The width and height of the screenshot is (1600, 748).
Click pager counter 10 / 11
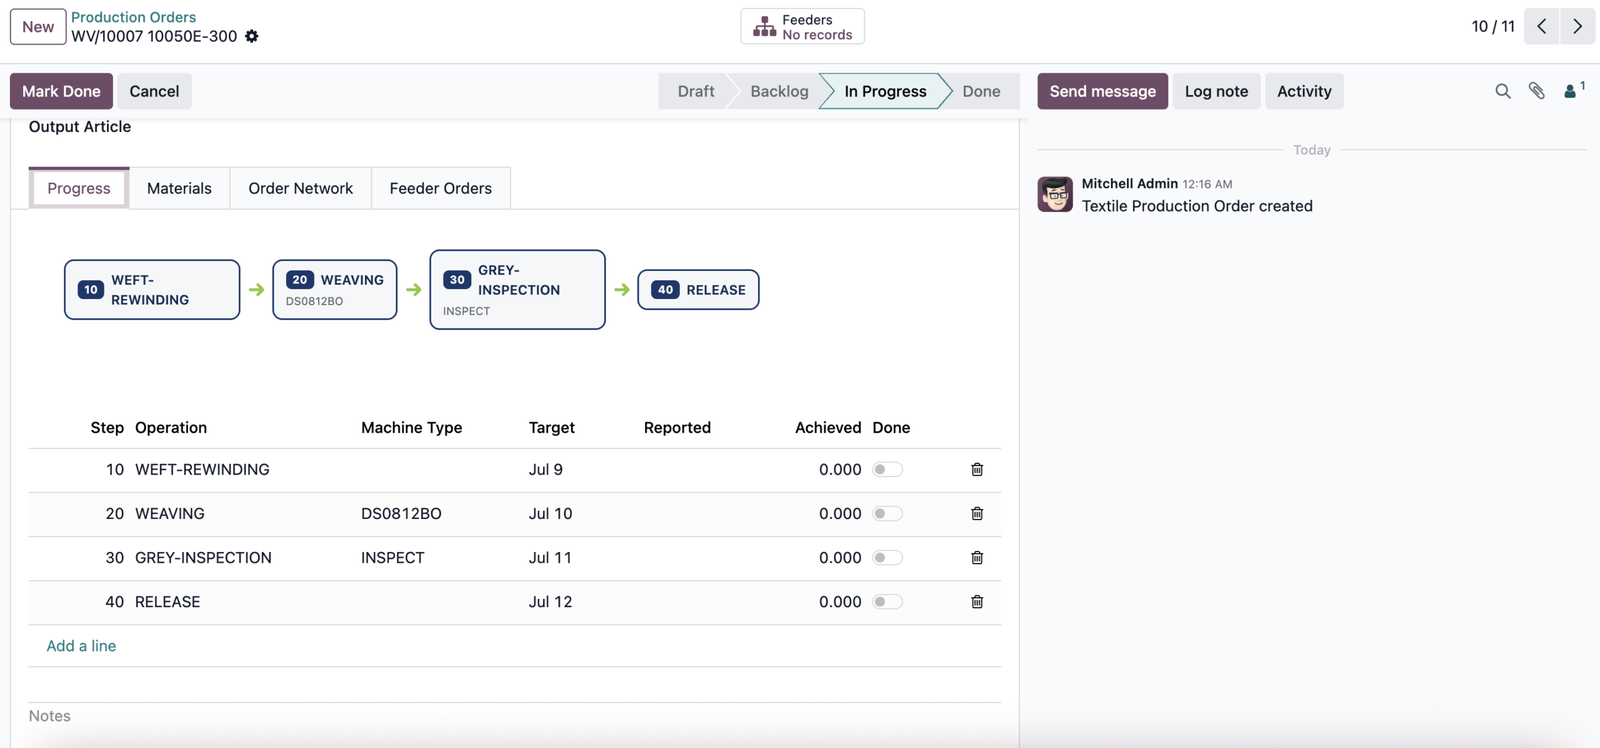[x=1493, y=27]
